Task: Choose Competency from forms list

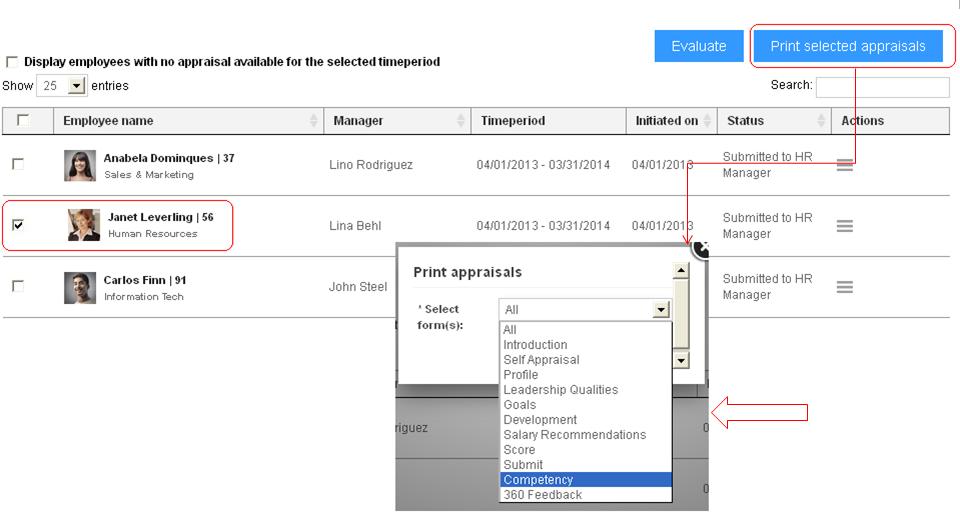Action: pos(586,480)
